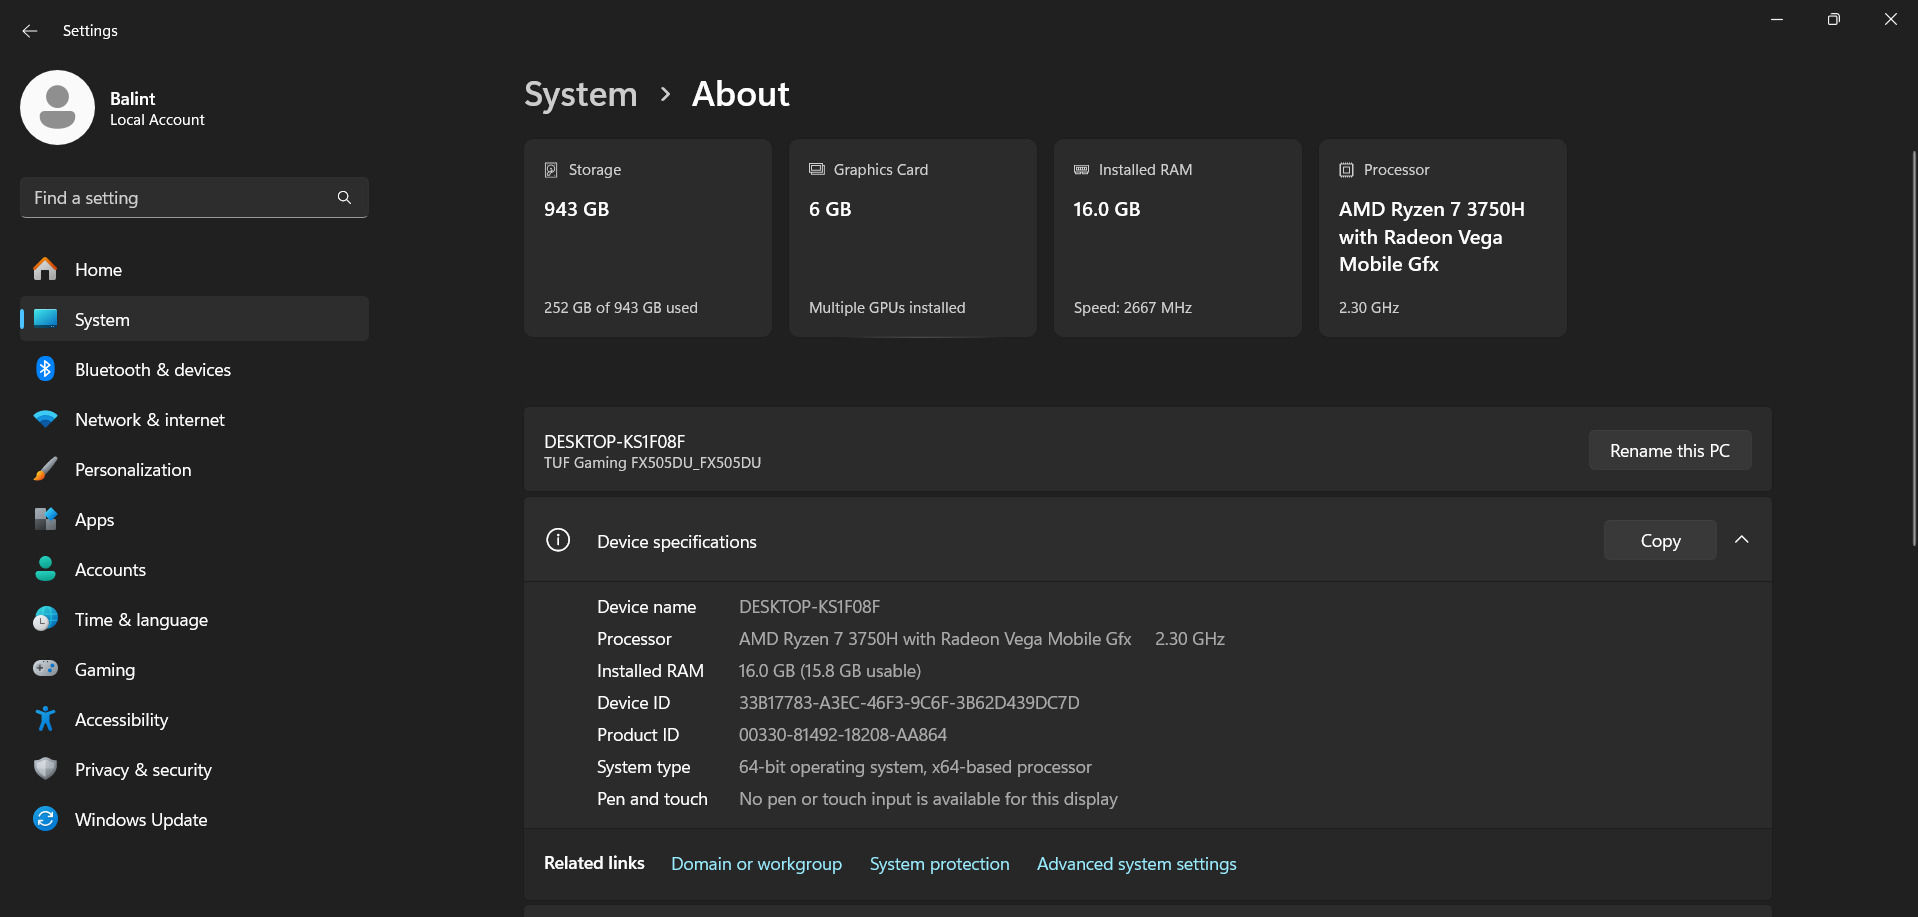
Task: Click the Processor chip icon
Action: (1346, 170)
